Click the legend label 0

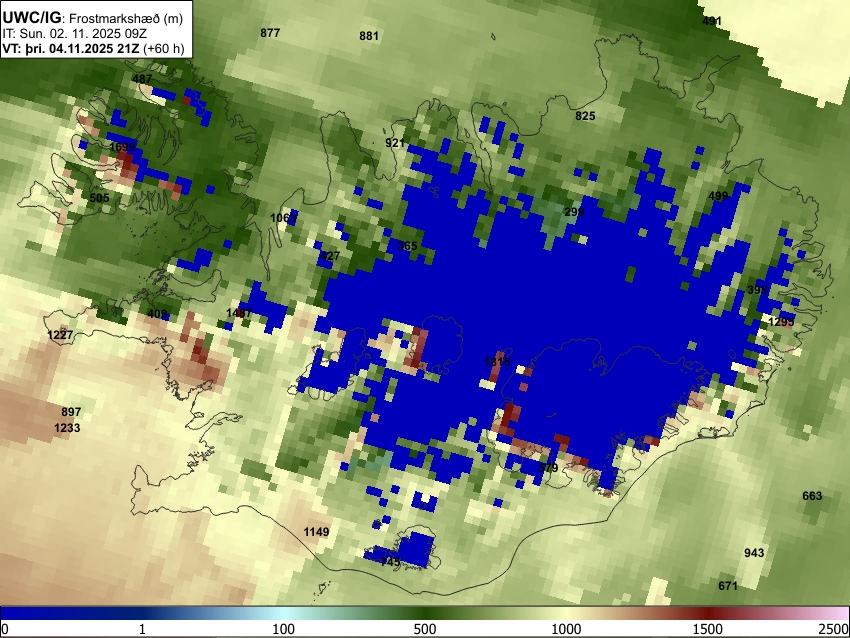tap(5, 629)
